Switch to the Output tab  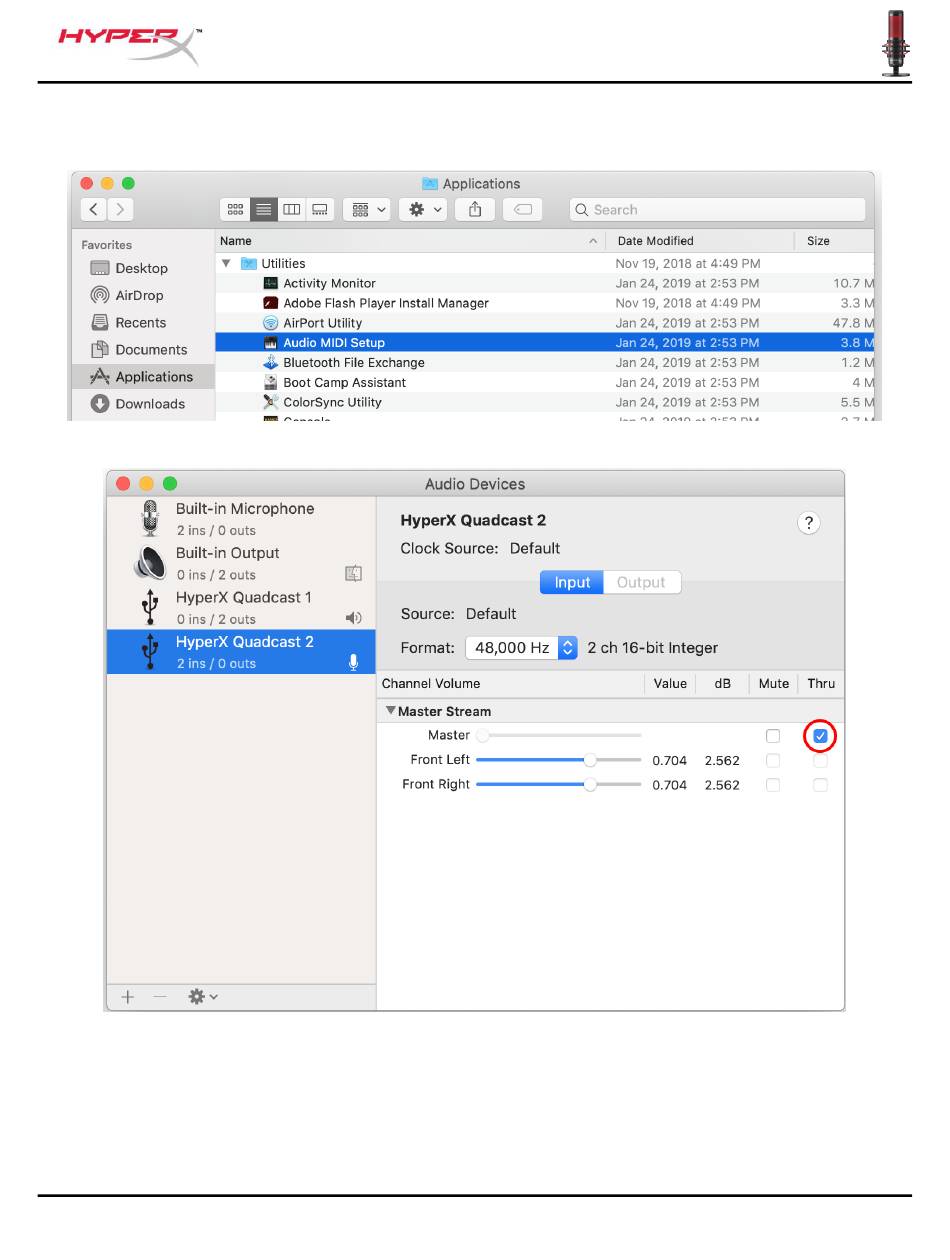[642, 582]
